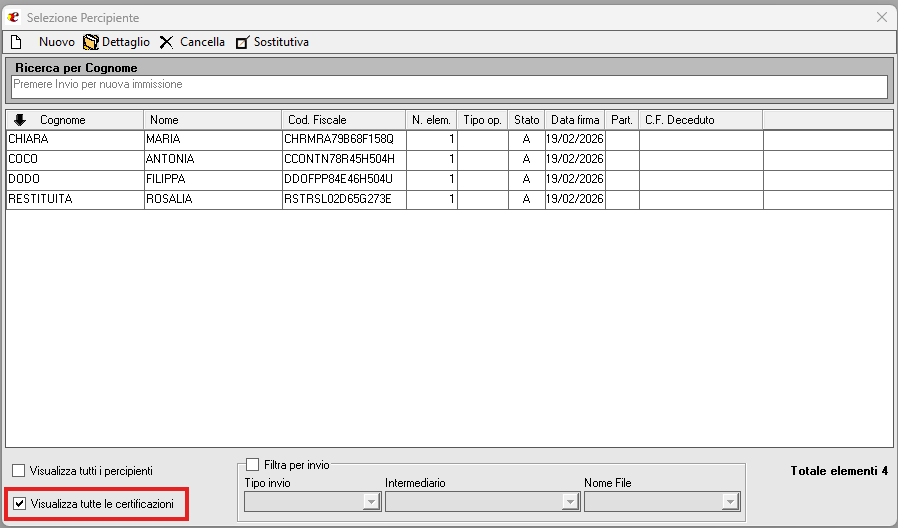Image resolution: width=898 pixels, height=528 pixels.
Task: Click fiscal code RSTRSL02D65G273E
Action: [344, 199]
